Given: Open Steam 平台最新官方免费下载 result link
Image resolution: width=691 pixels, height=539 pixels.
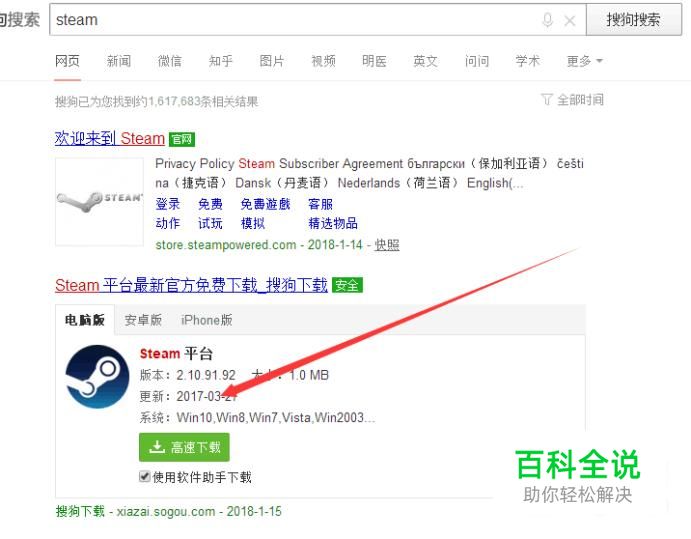Looking at the screenshot, I should tap(191, 285).
